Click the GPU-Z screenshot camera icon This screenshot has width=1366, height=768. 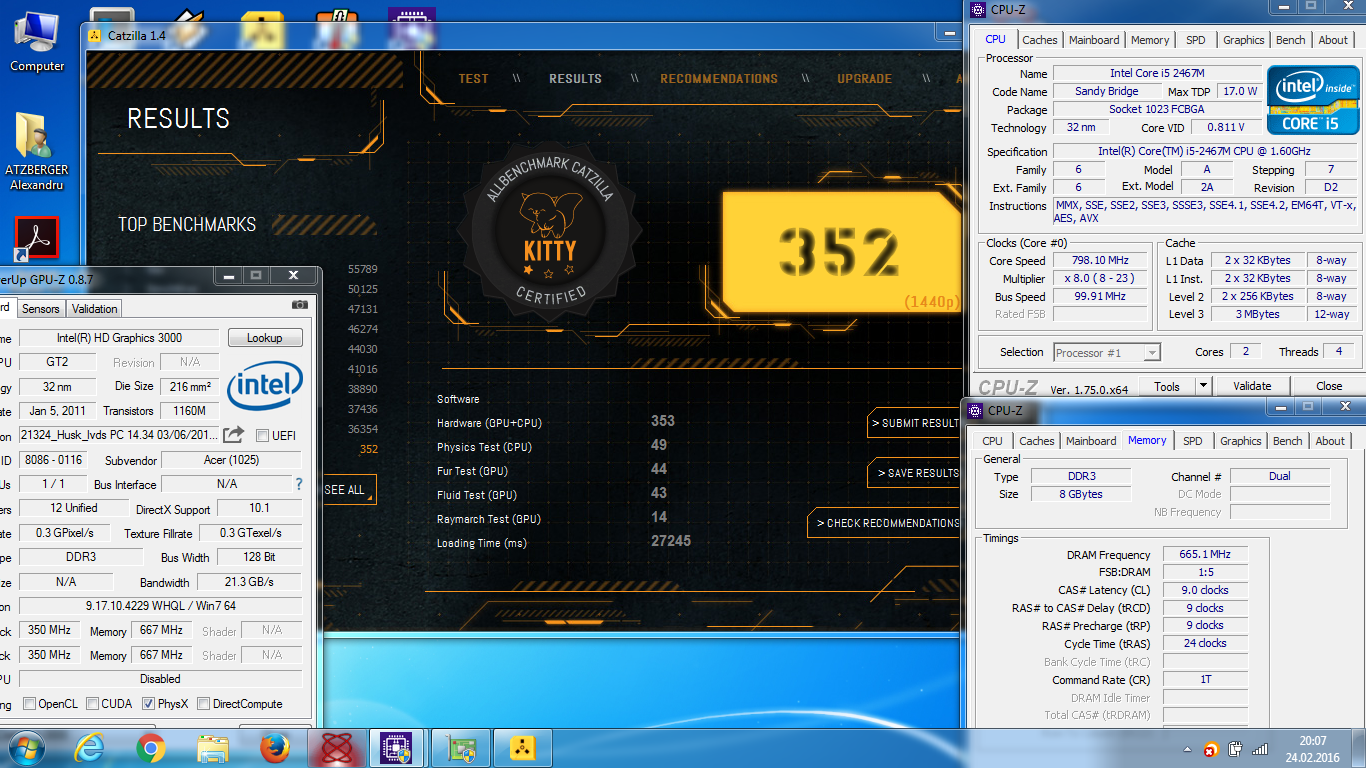coord(300,304)
